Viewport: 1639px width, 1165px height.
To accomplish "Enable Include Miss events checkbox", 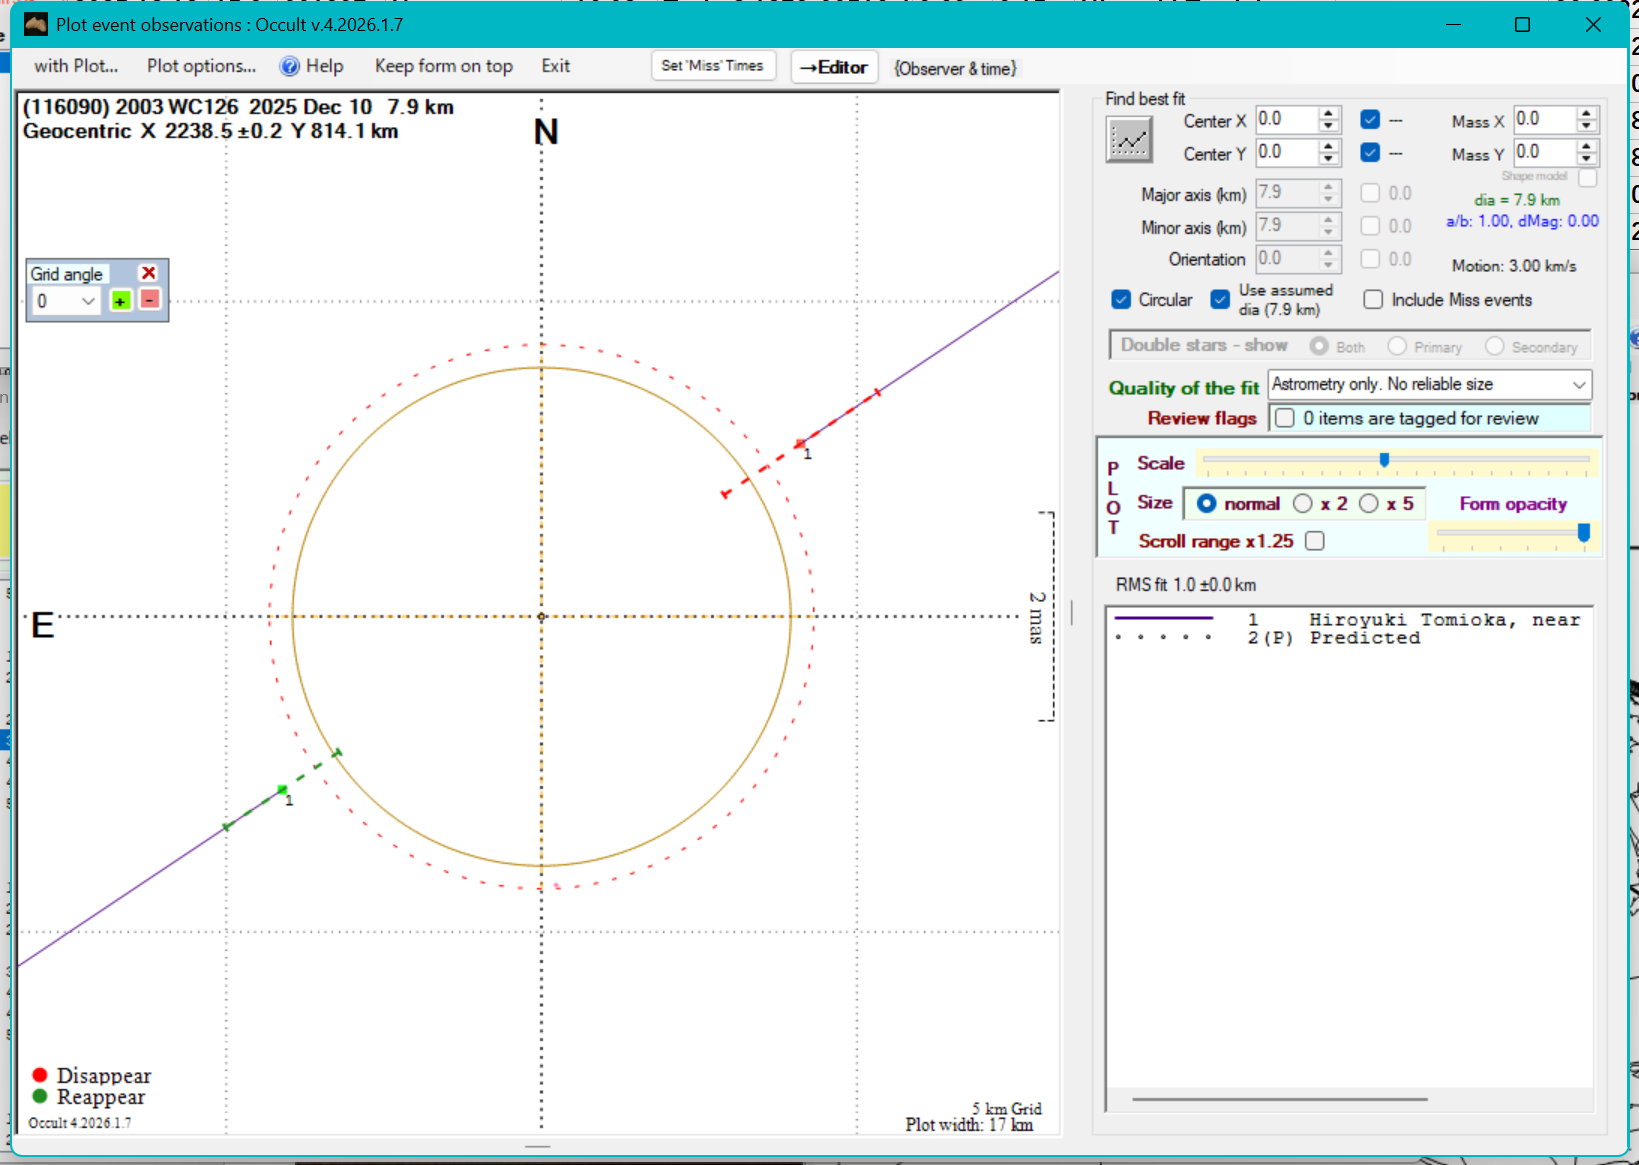I will coord(1373,300).
